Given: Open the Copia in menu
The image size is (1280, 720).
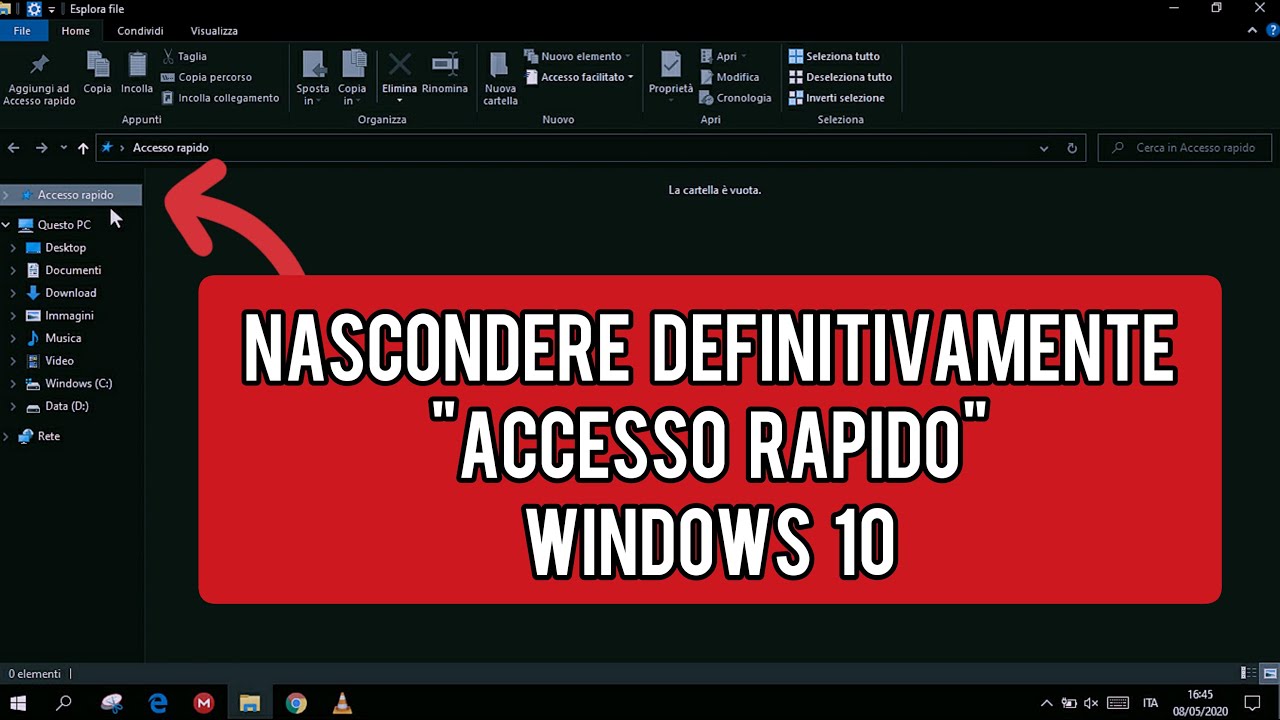Looking at the screenshot, I should (x=352, y=79).
